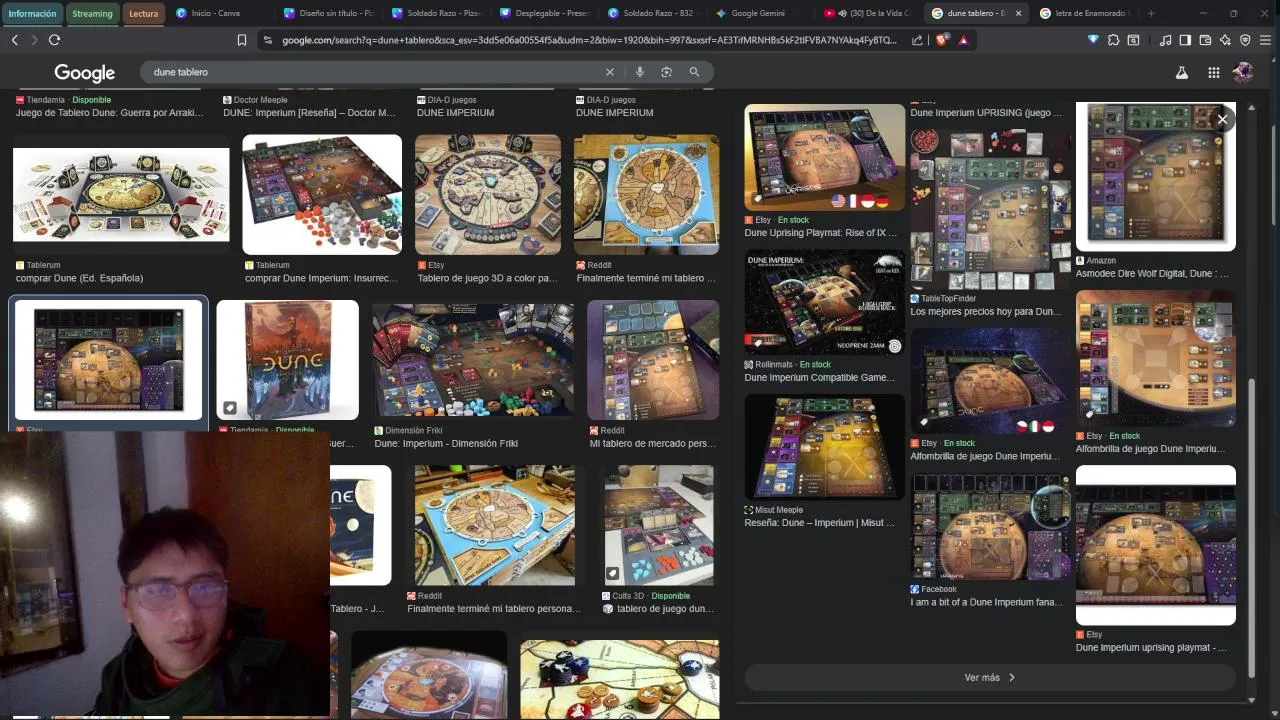Open the share icon in the address bar

click(917, 40)
